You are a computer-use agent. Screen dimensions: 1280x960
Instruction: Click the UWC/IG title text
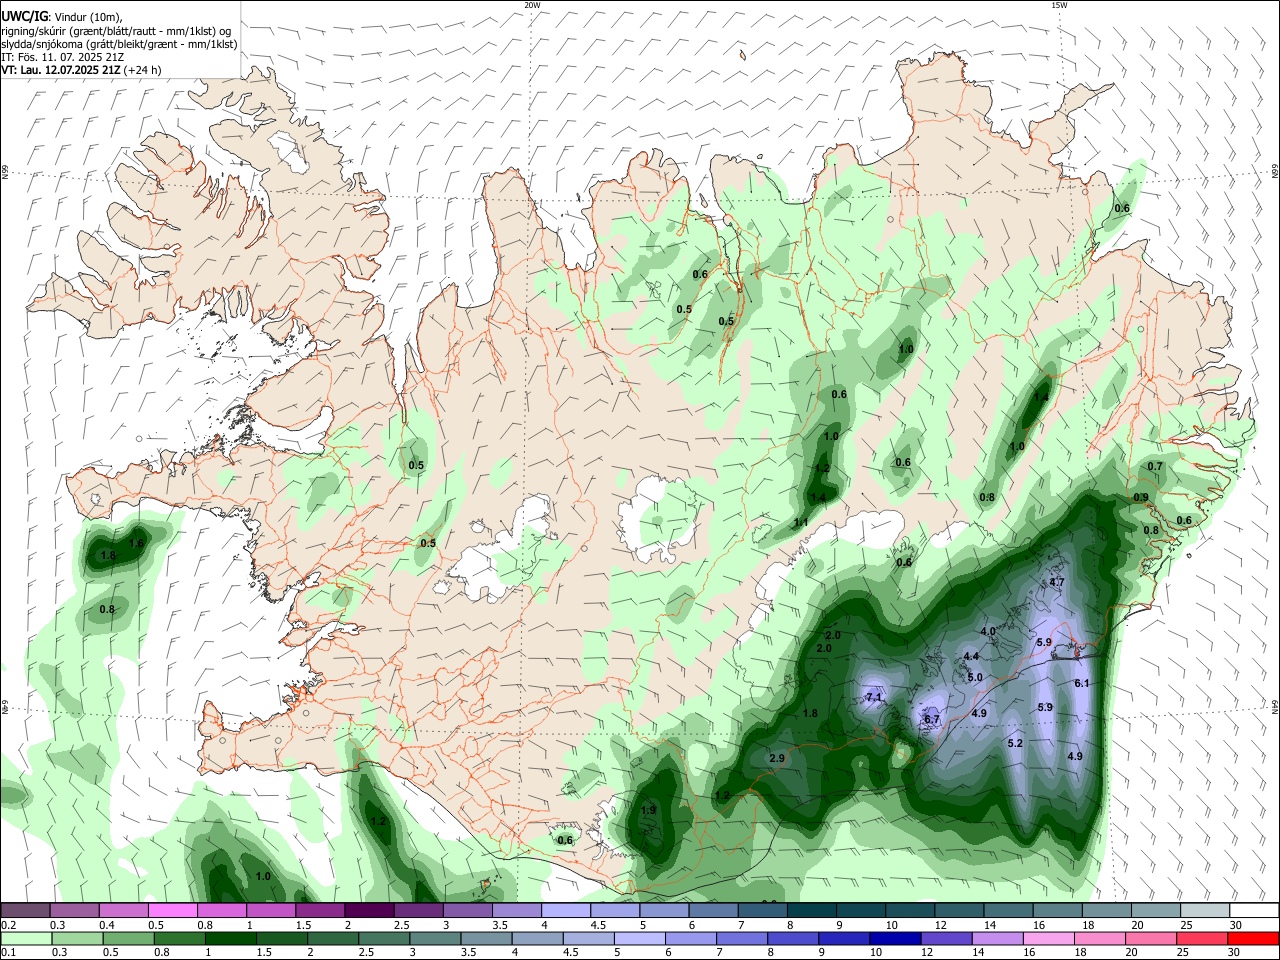coord(23,16)
